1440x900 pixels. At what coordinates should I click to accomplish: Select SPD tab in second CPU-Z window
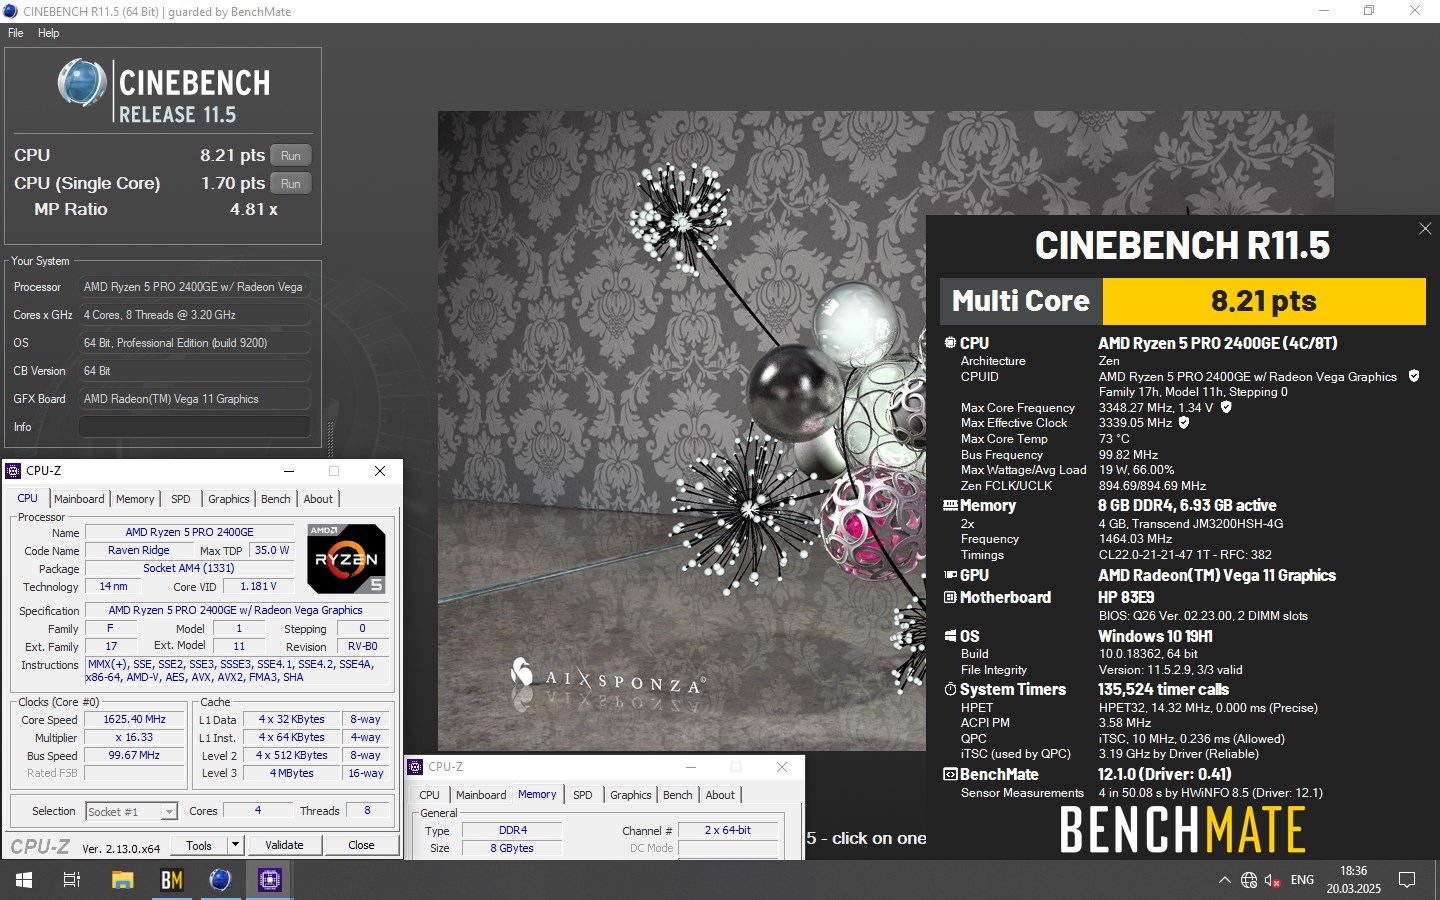coord(583,795)
